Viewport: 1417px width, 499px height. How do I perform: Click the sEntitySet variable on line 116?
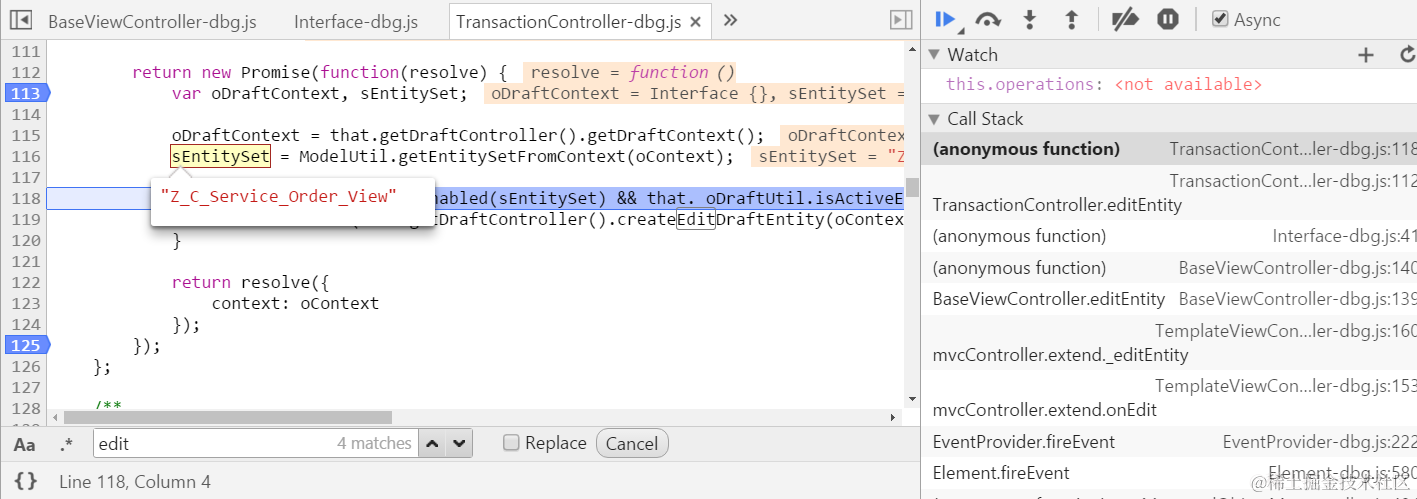tap(221, 156)
